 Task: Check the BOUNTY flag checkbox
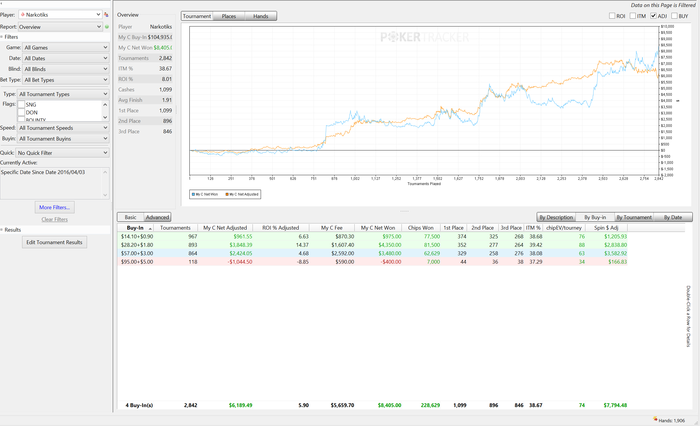pos(21,119)
